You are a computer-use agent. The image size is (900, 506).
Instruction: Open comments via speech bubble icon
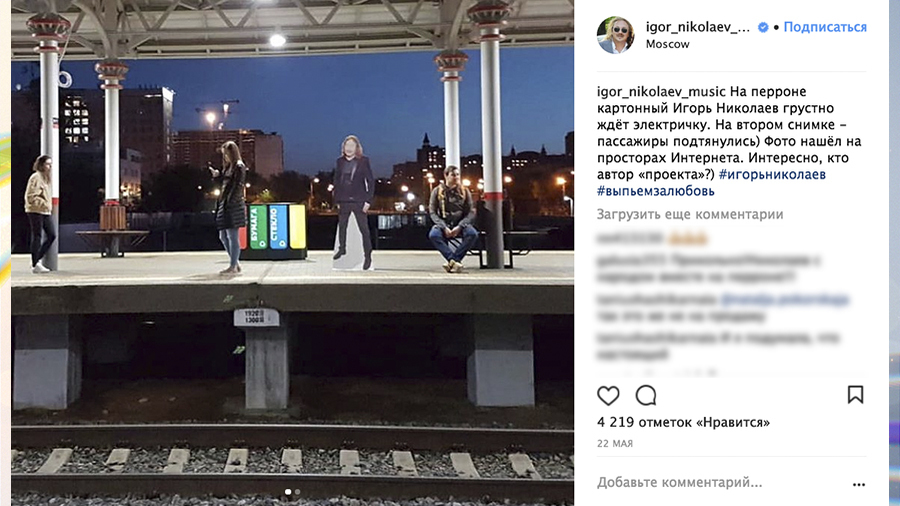[646, 395]
